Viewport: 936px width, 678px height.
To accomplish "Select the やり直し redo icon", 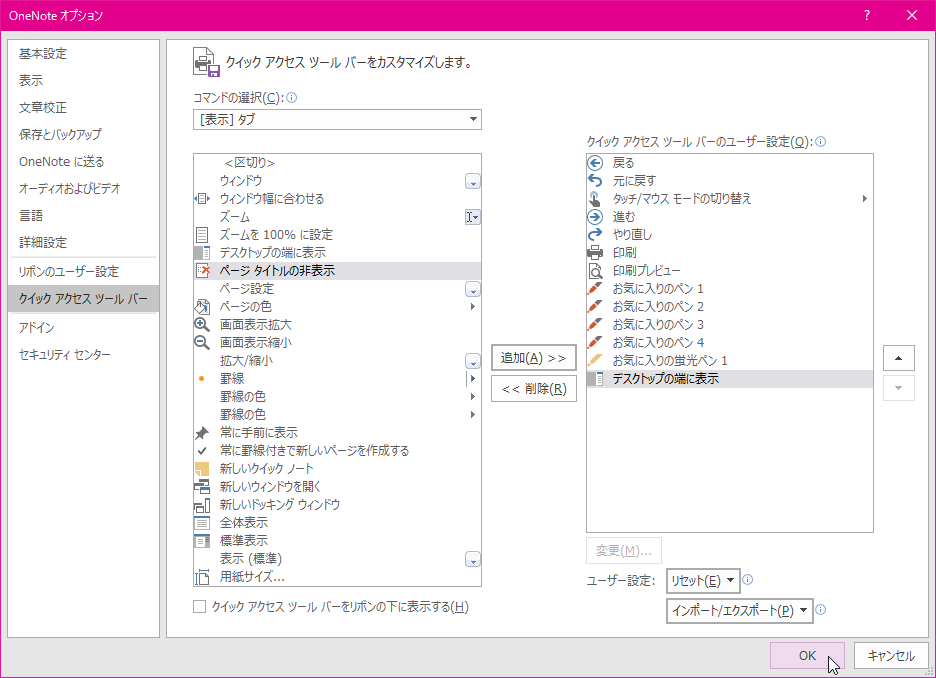I will coord(595,235).
